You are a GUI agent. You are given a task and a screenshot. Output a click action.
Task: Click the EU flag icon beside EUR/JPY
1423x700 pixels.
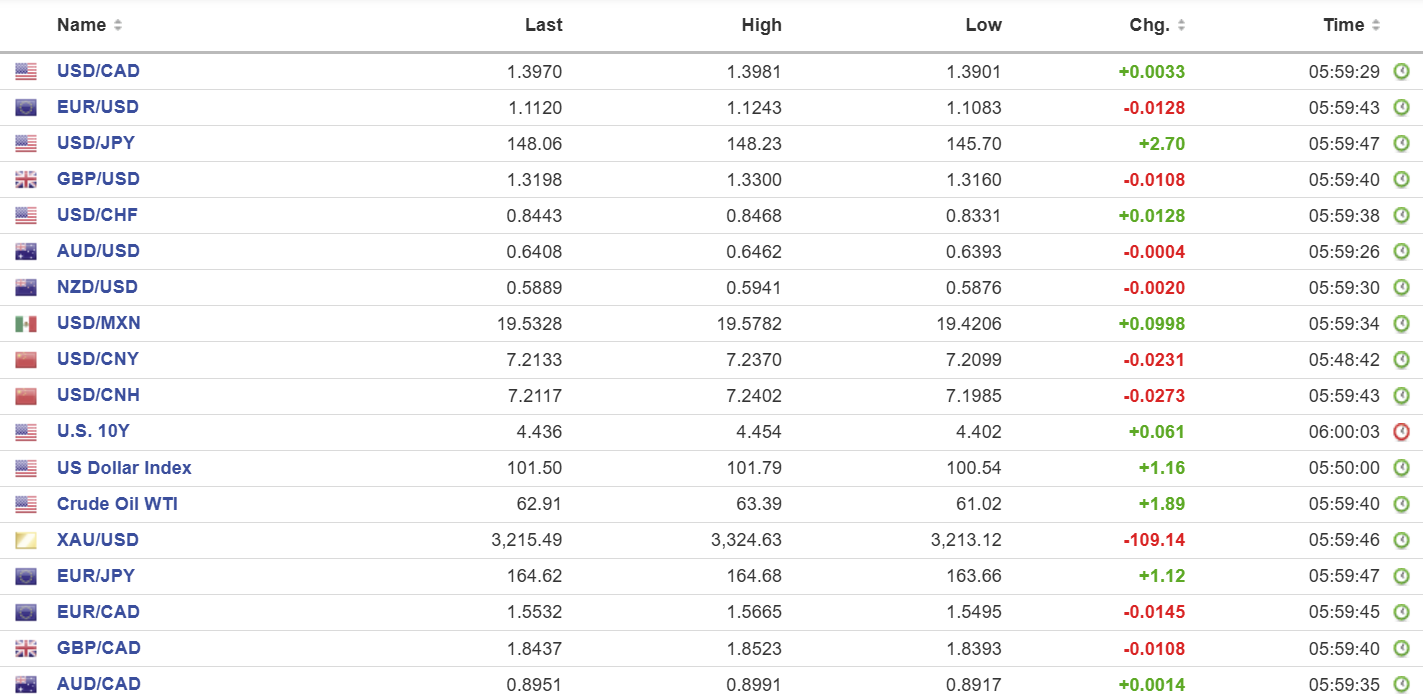click(x=26, y=577)
